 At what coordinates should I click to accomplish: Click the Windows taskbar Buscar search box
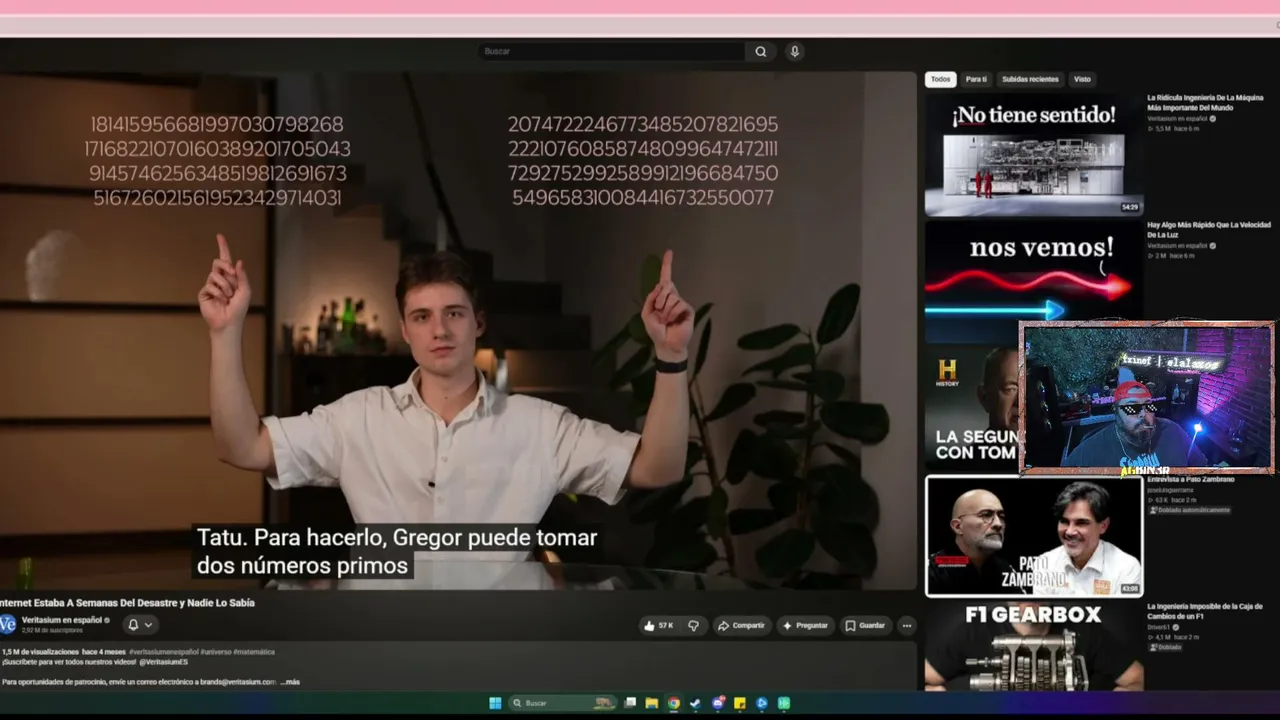(x=564, y=703)
